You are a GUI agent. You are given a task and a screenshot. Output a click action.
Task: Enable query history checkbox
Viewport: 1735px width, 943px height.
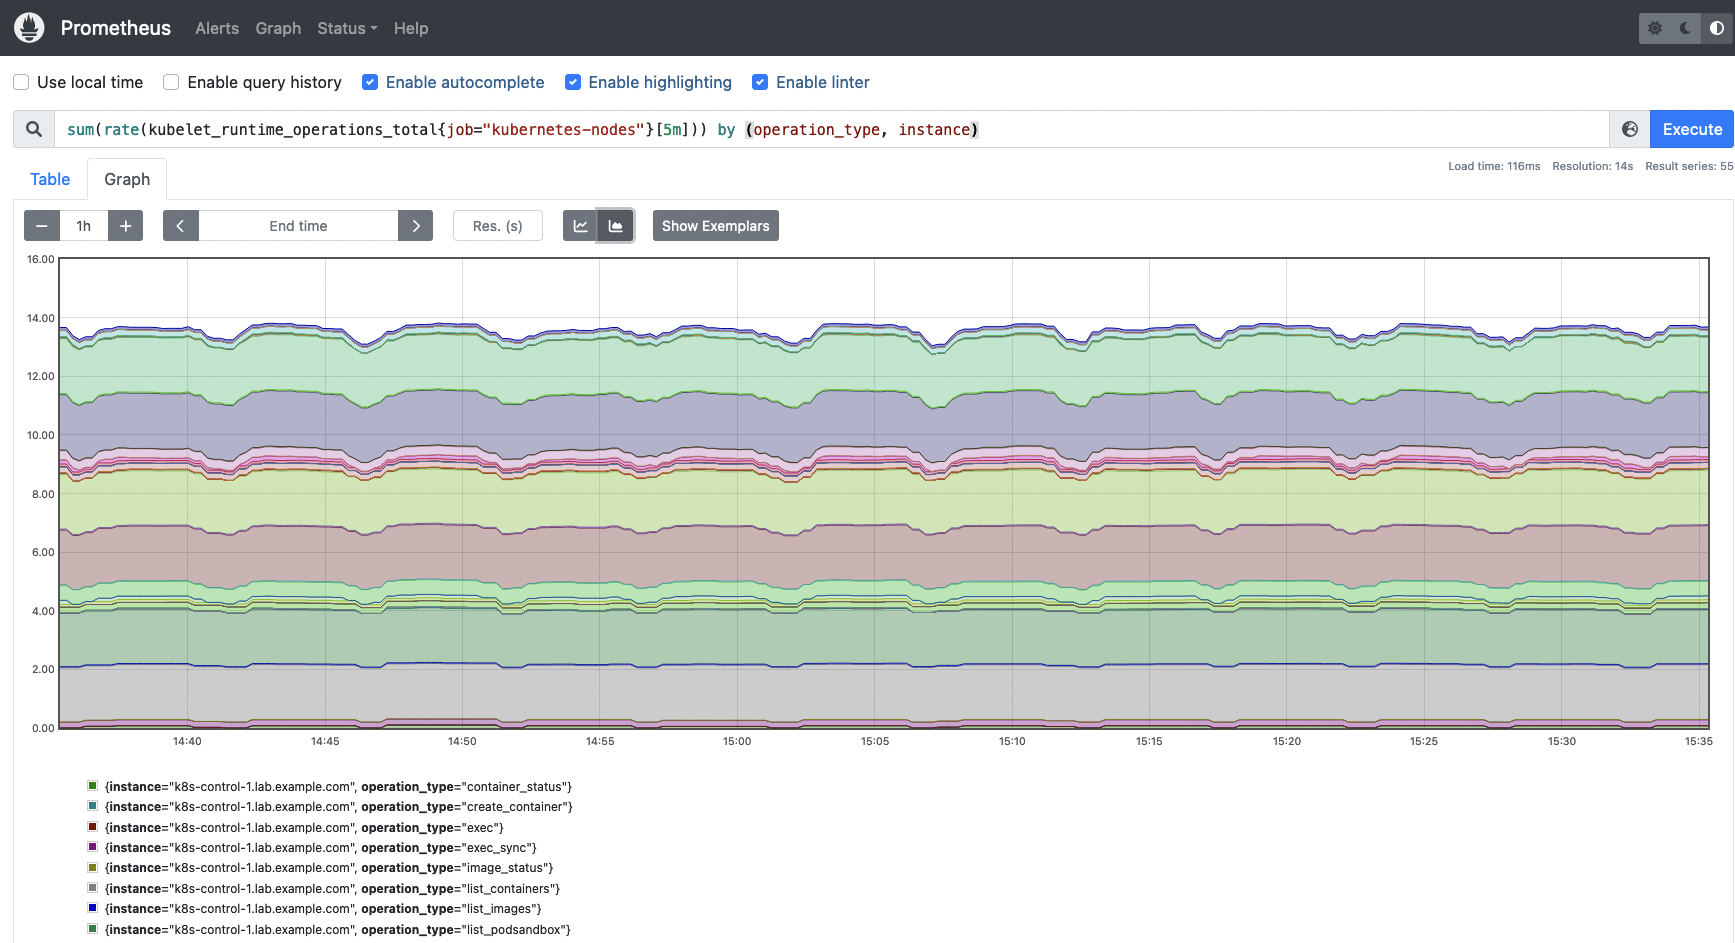[171, 82]
